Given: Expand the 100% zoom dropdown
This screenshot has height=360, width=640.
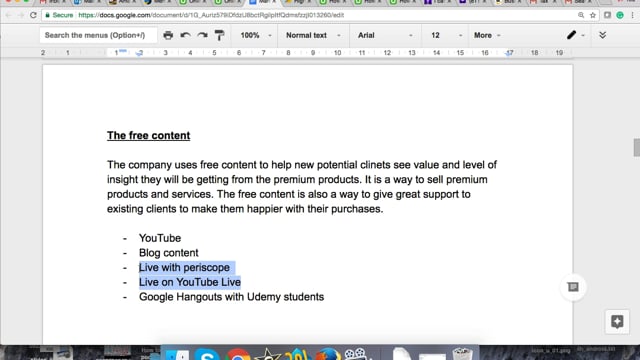Looking at the screenshot, I should 256,35.
